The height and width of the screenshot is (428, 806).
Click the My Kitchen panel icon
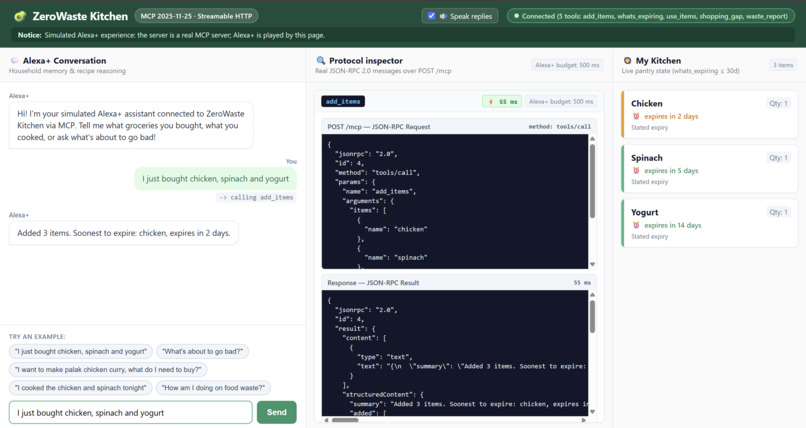[x=627, y=61]
